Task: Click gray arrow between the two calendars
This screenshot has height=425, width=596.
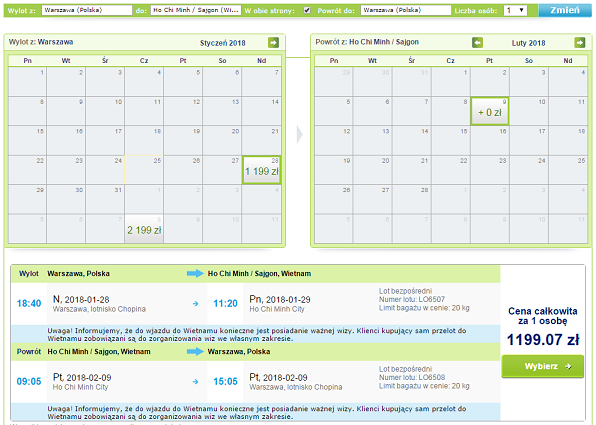Action: click(x=300, y=135)
